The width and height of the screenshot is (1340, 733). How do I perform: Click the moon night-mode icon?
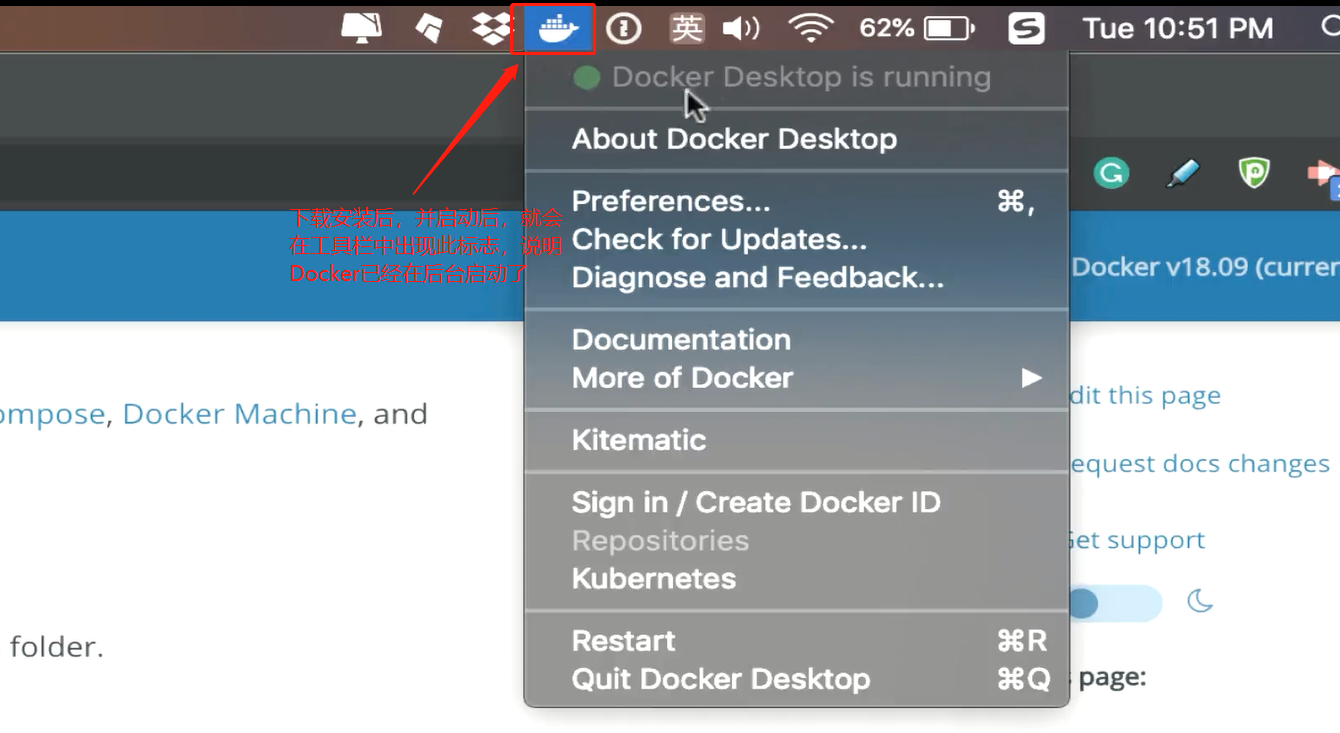pyautogui.click(x=1200, y=601)
